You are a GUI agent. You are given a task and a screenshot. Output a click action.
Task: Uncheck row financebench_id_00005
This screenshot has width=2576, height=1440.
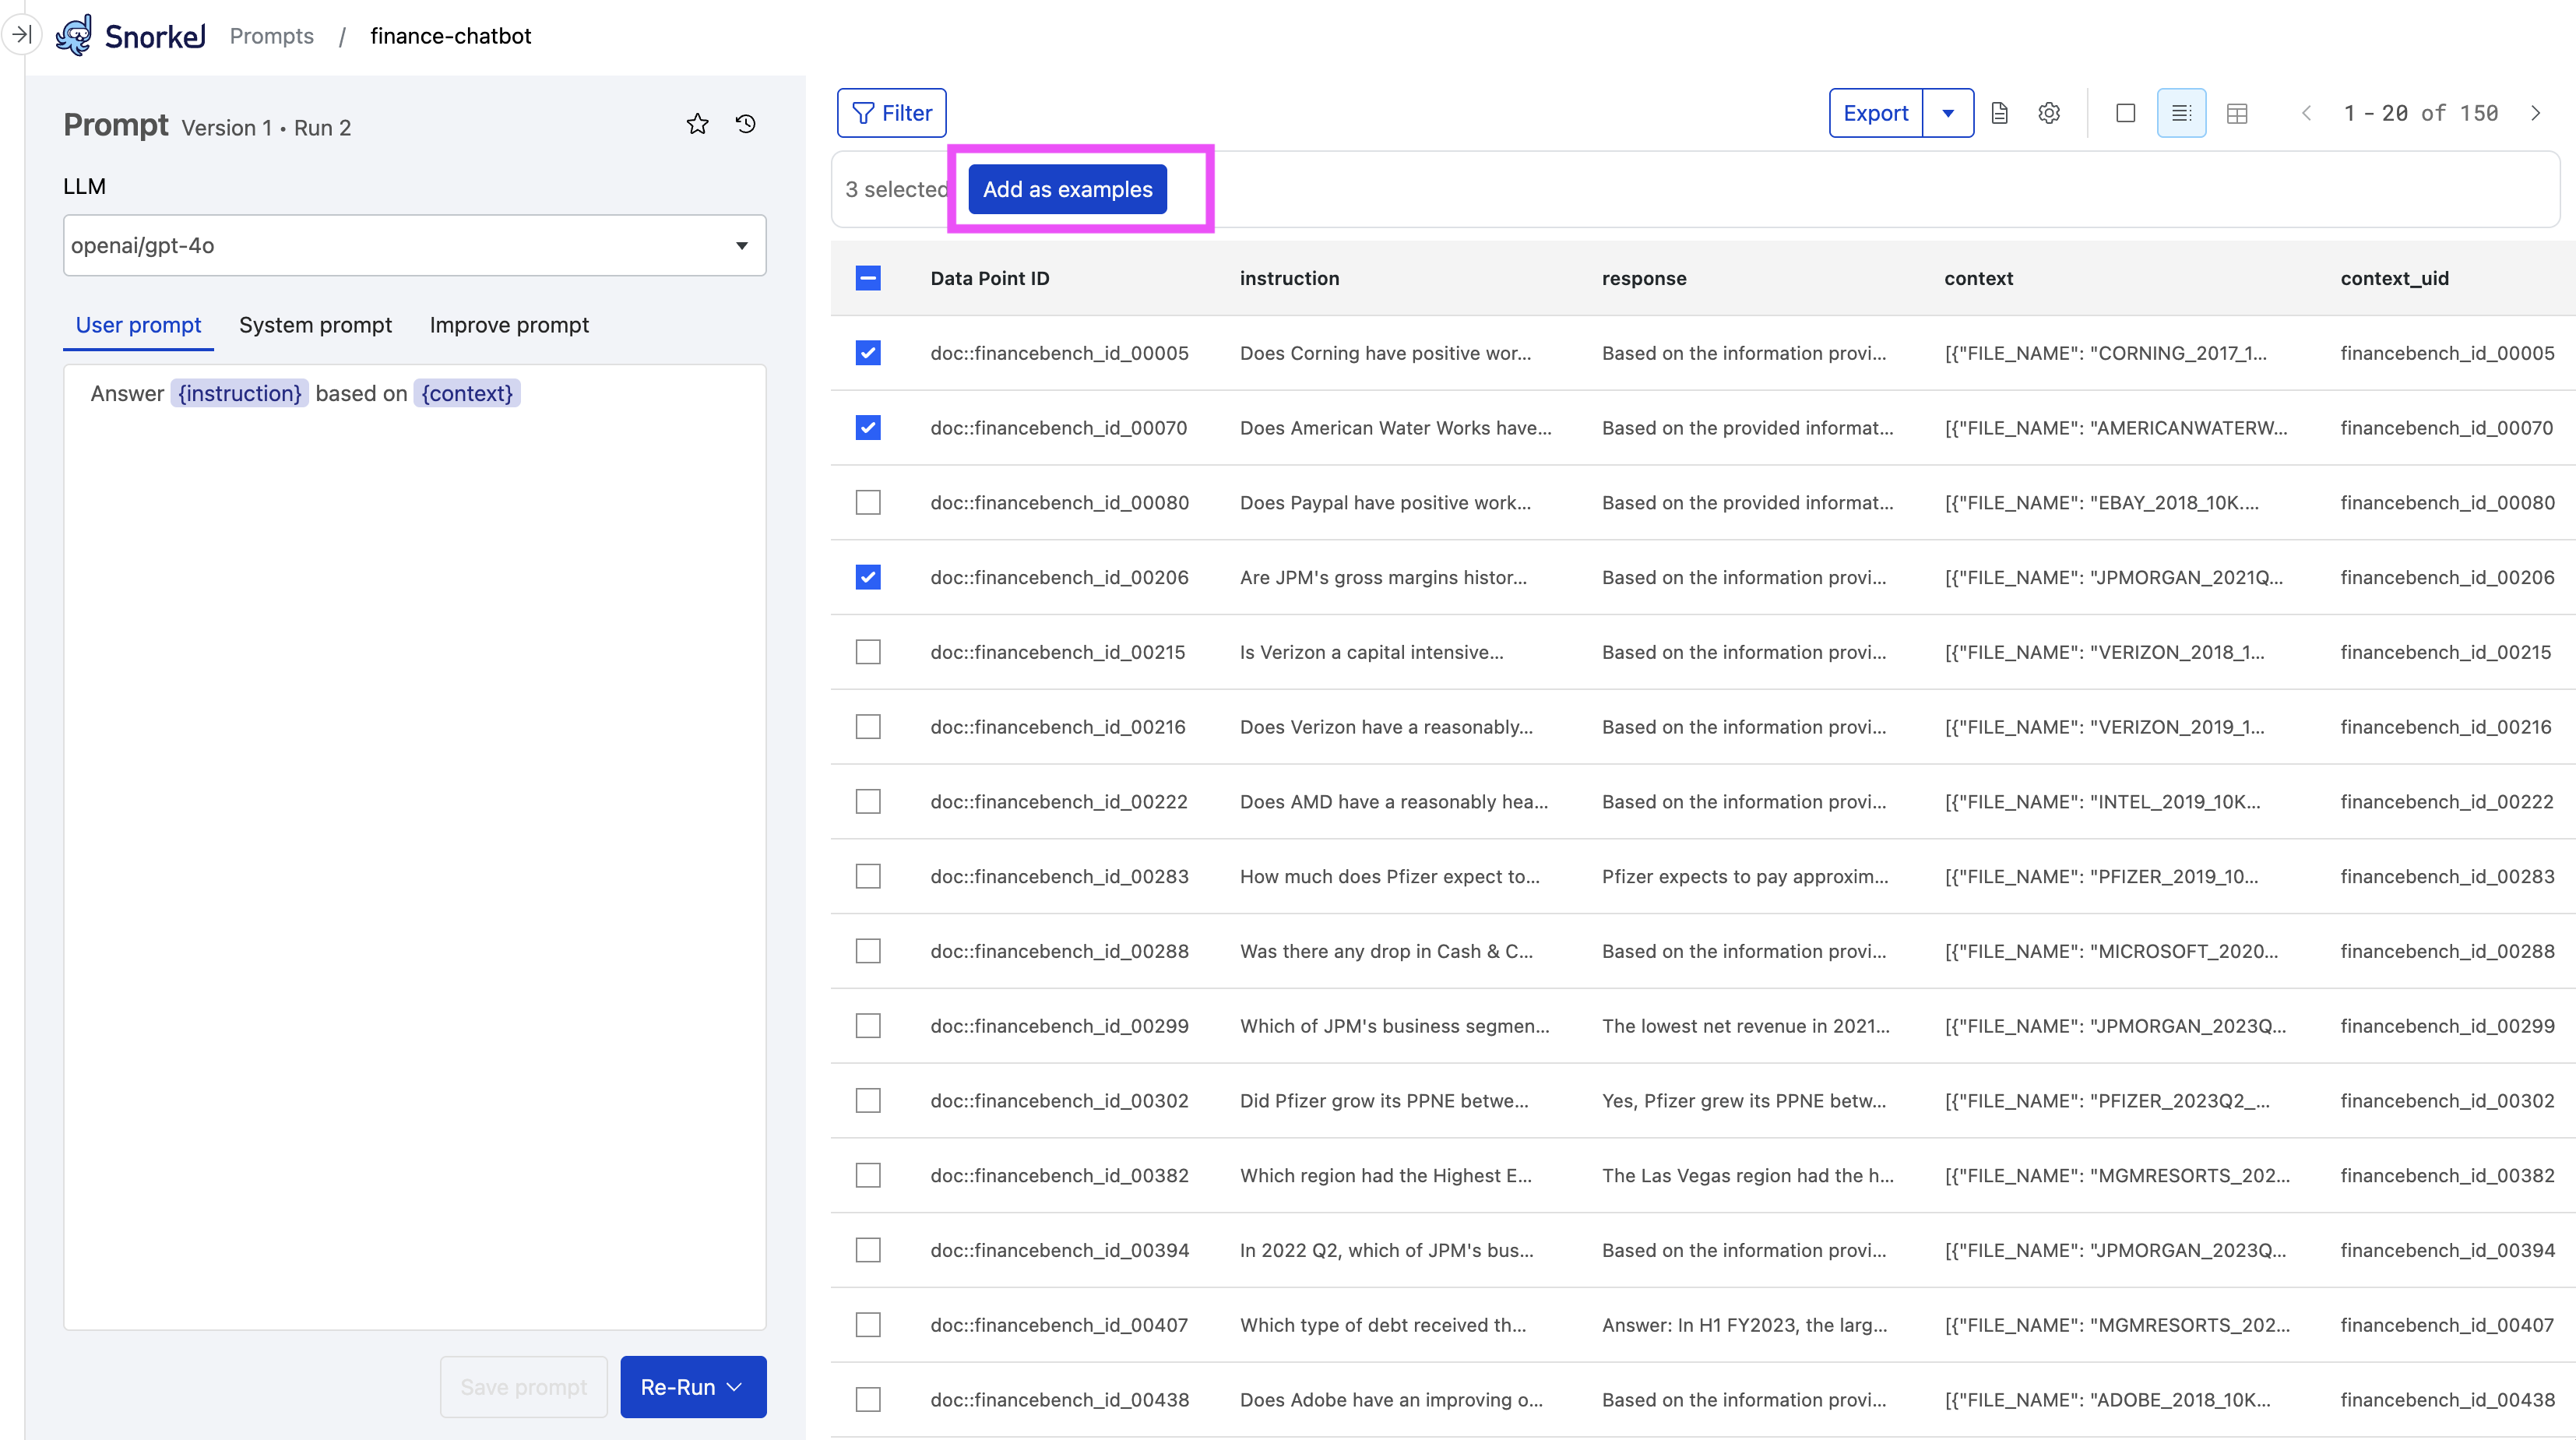(x=867, y=353)
